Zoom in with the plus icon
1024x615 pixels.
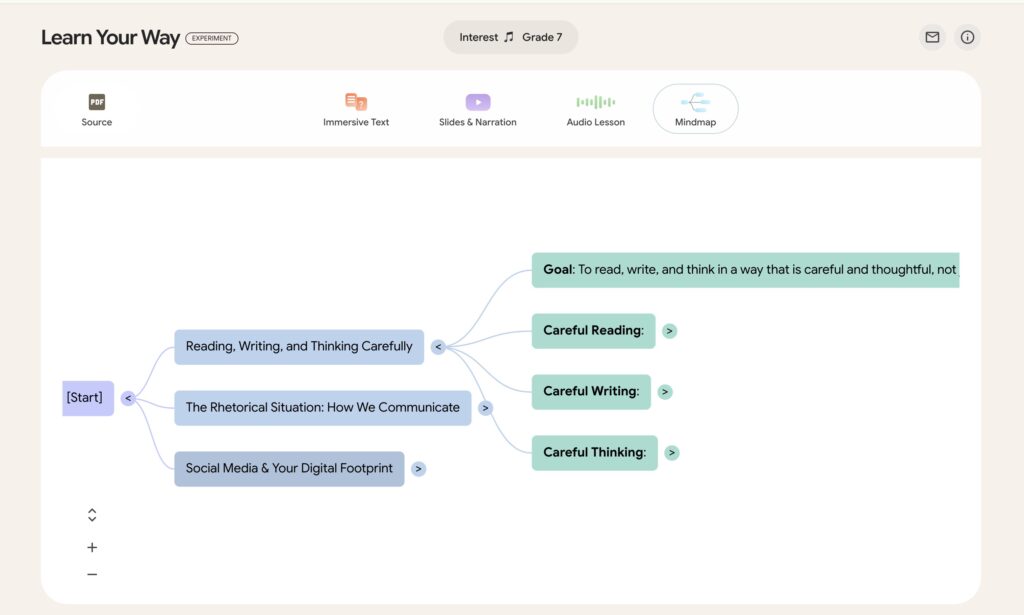pos(92,548)
